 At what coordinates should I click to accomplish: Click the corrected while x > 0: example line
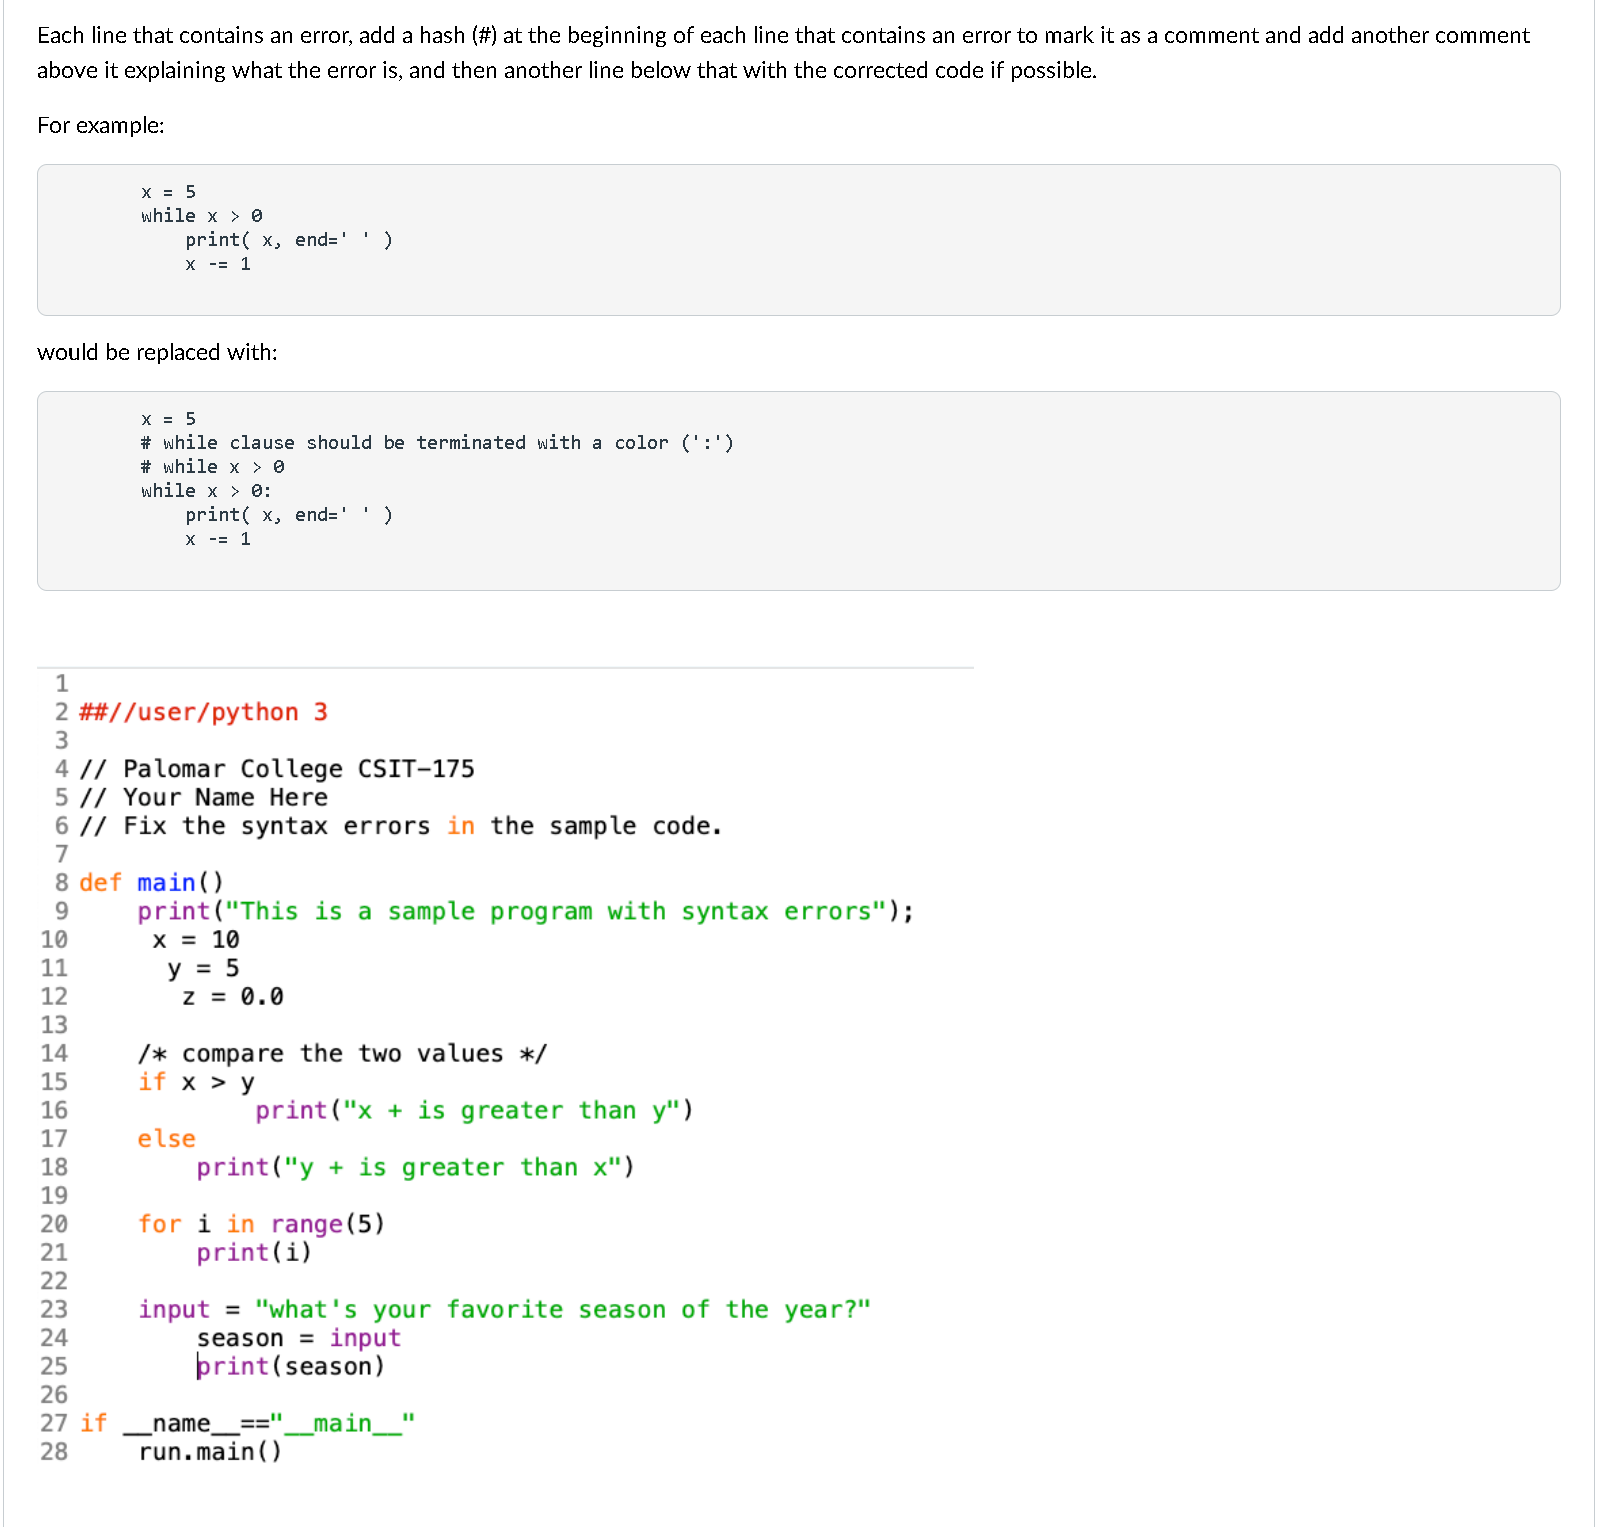(207, 491)
